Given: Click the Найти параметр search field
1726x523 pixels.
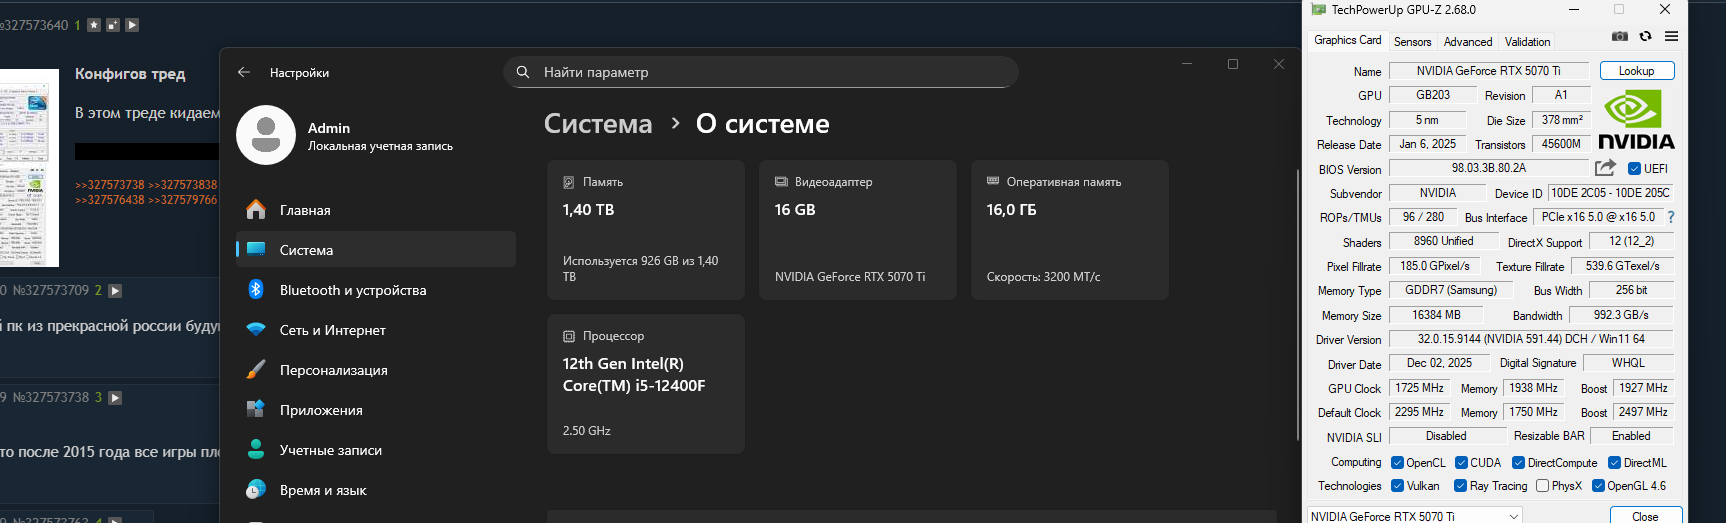Looking at the screenshot, I should [x=760, y=72].
